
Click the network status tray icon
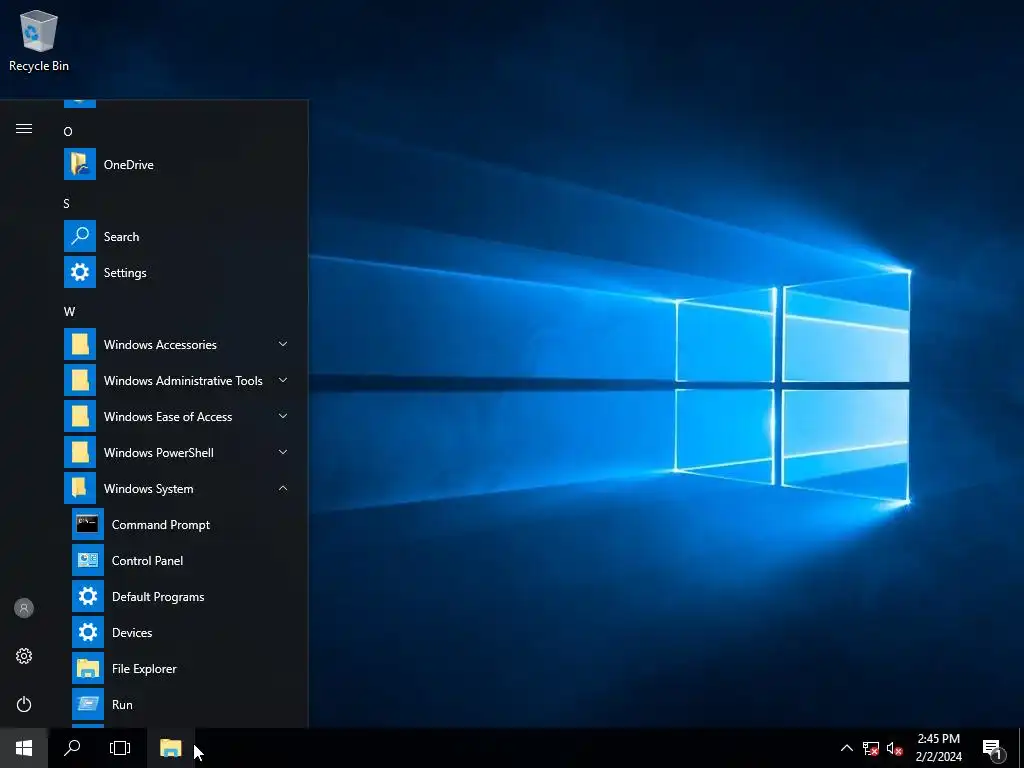tap(871, 748)
